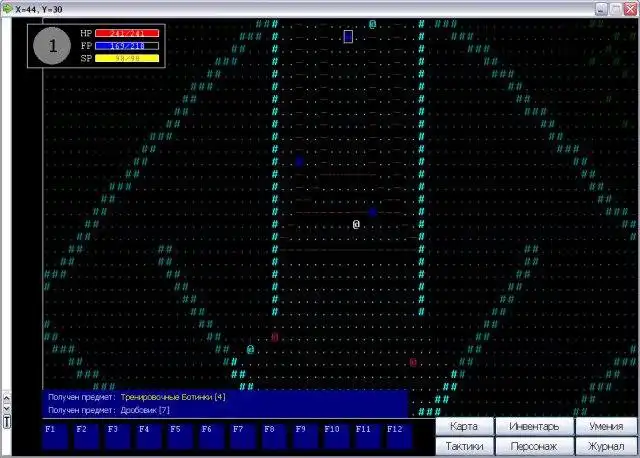The image size is (640, 458).
Task: Click the teal @ NPC near bottom-left wall
Action: [250, 349]
